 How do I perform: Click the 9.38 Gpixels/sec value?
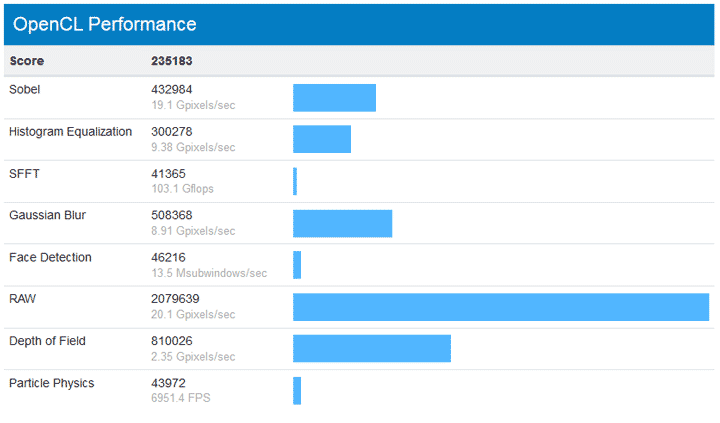point(193,147)
